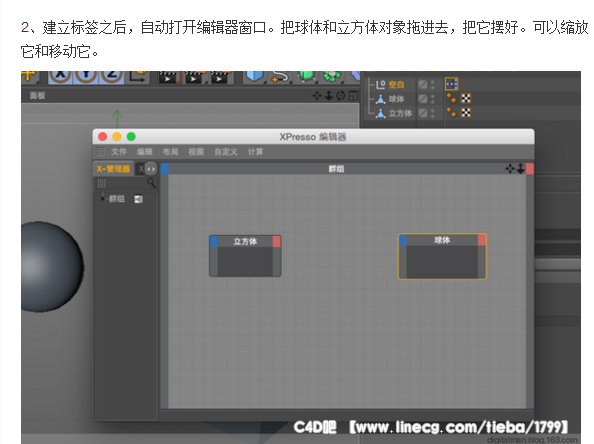594x444 pixels.
Task: Open 文件 menu in XPresso editor
Action: [119, 152]
